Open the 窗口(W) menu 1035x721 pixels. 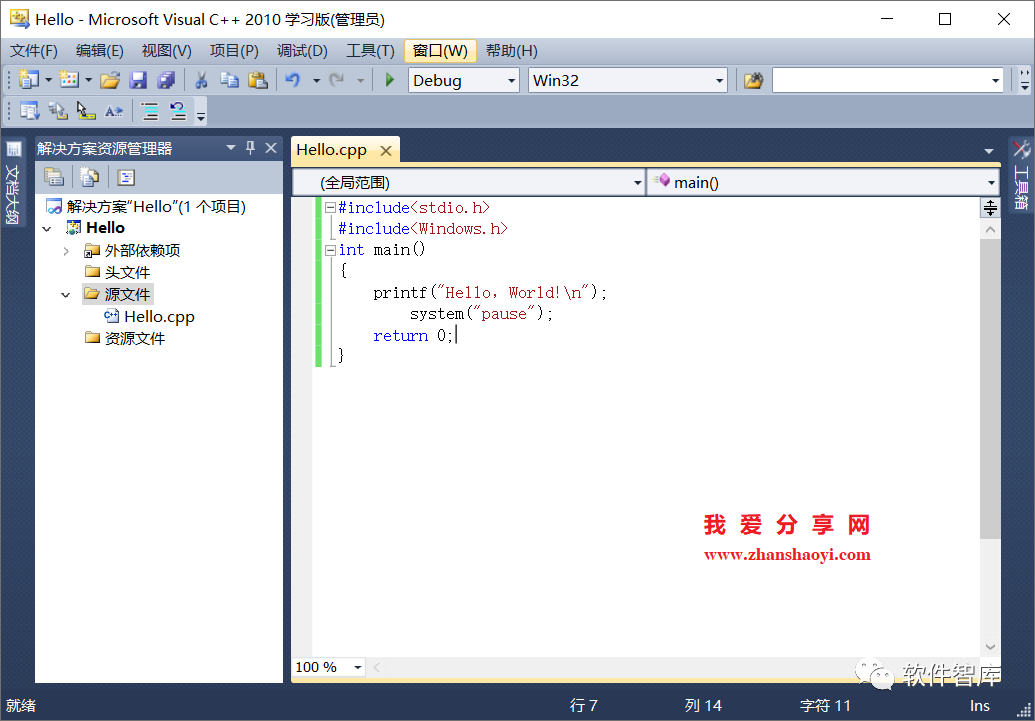click(x=440, y=51)
